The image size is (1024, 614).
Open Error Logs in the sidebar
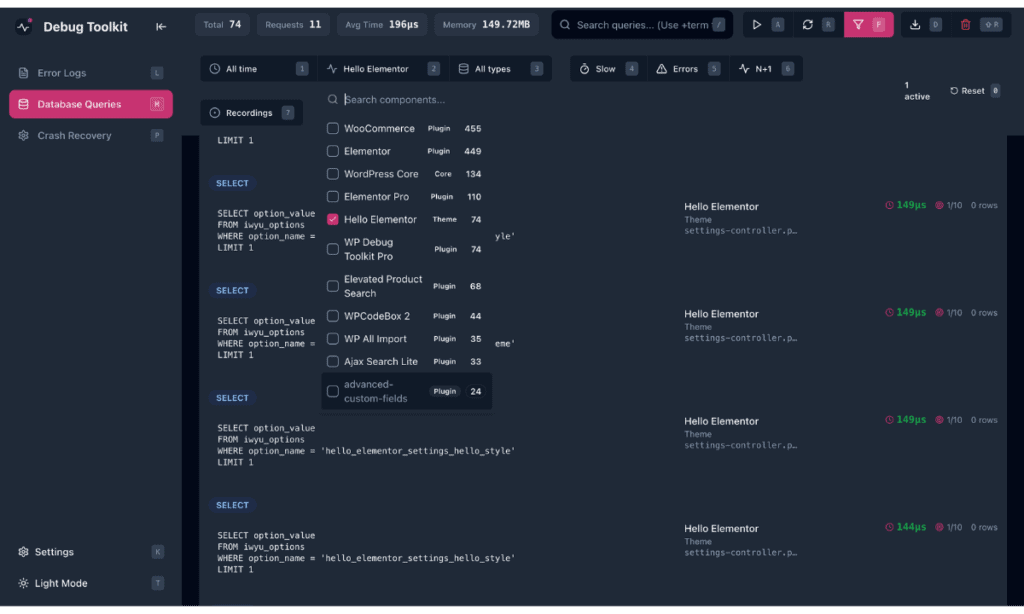pos(91,73)
